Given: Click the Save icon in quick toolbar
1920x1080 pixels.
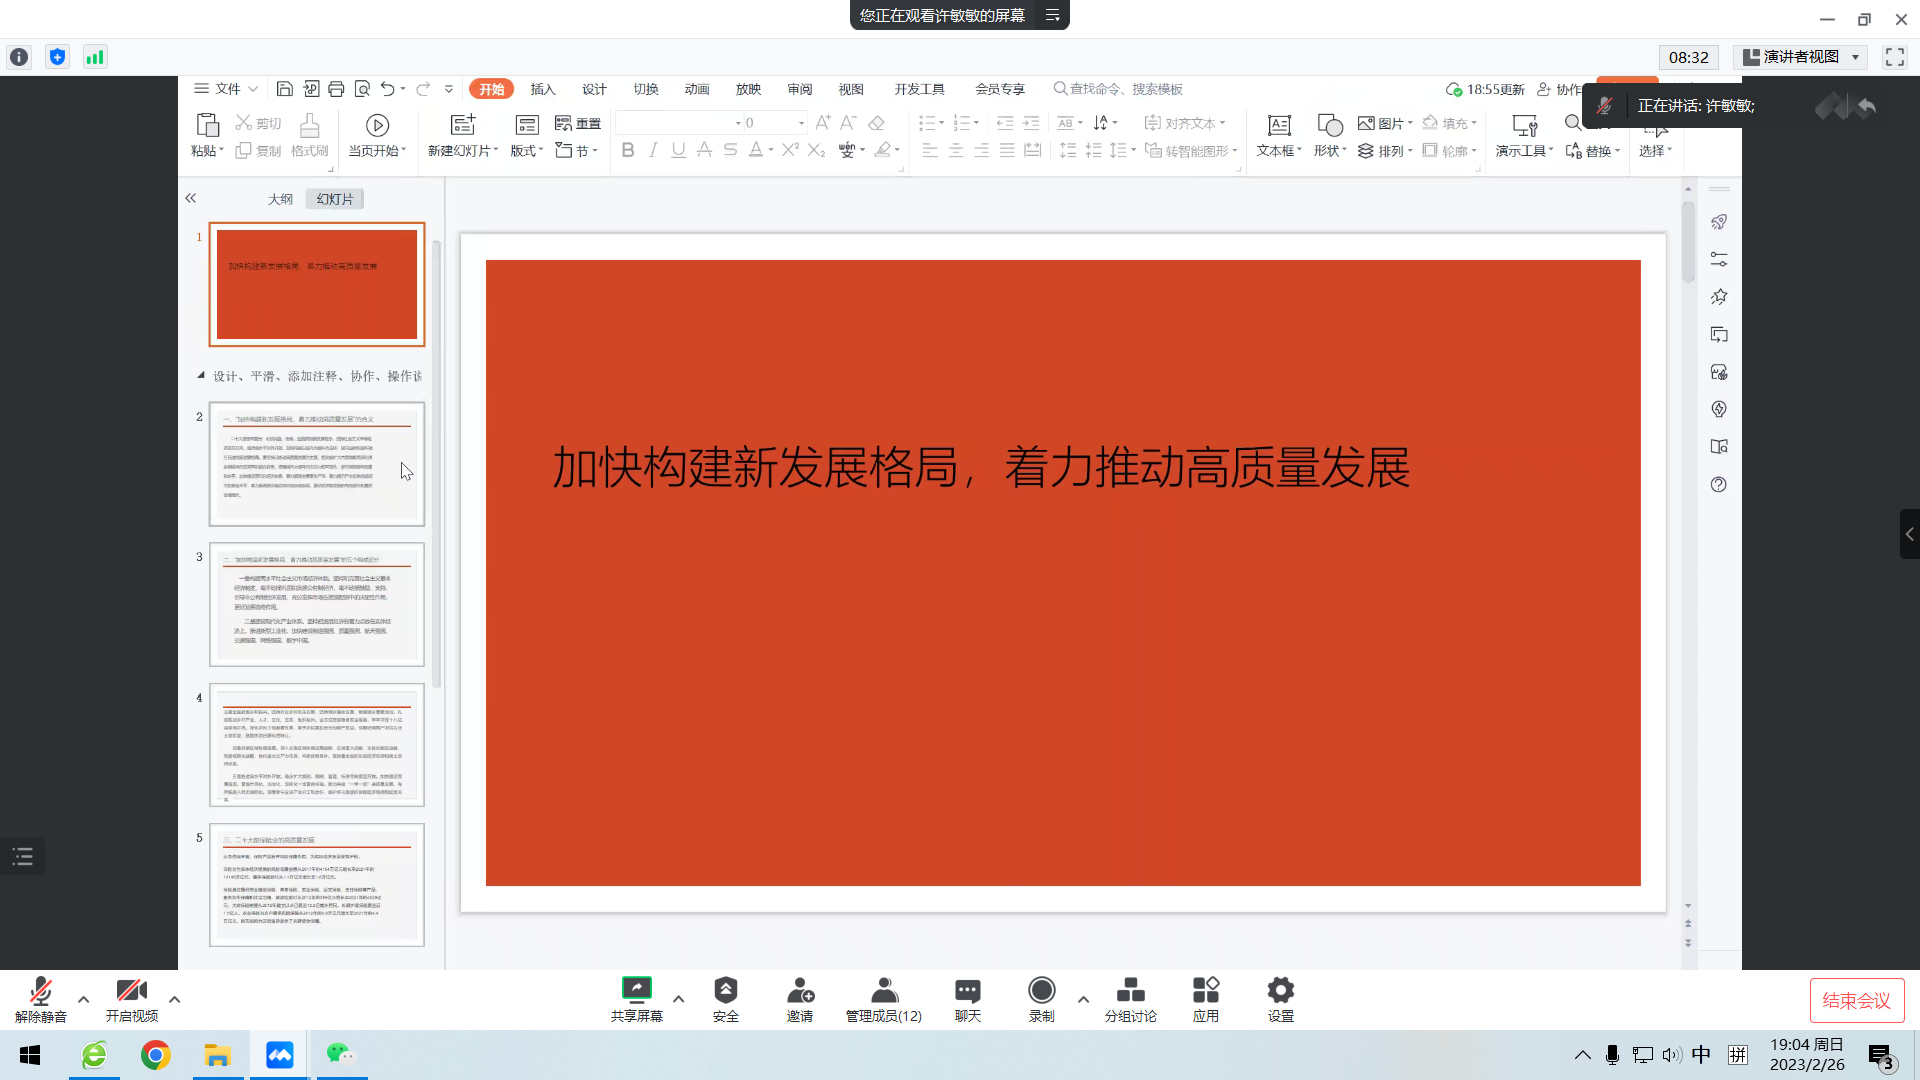Looking at the screenshot, I should tap(284, 89).
